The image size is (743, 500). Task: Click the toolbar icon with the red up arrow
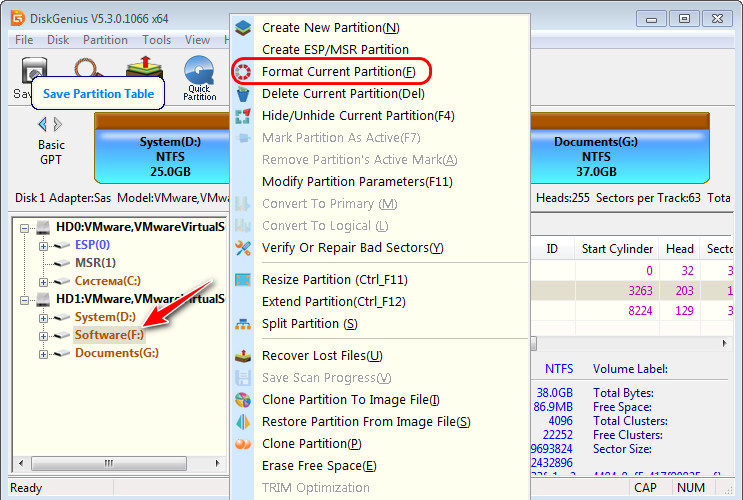point(145,66)
